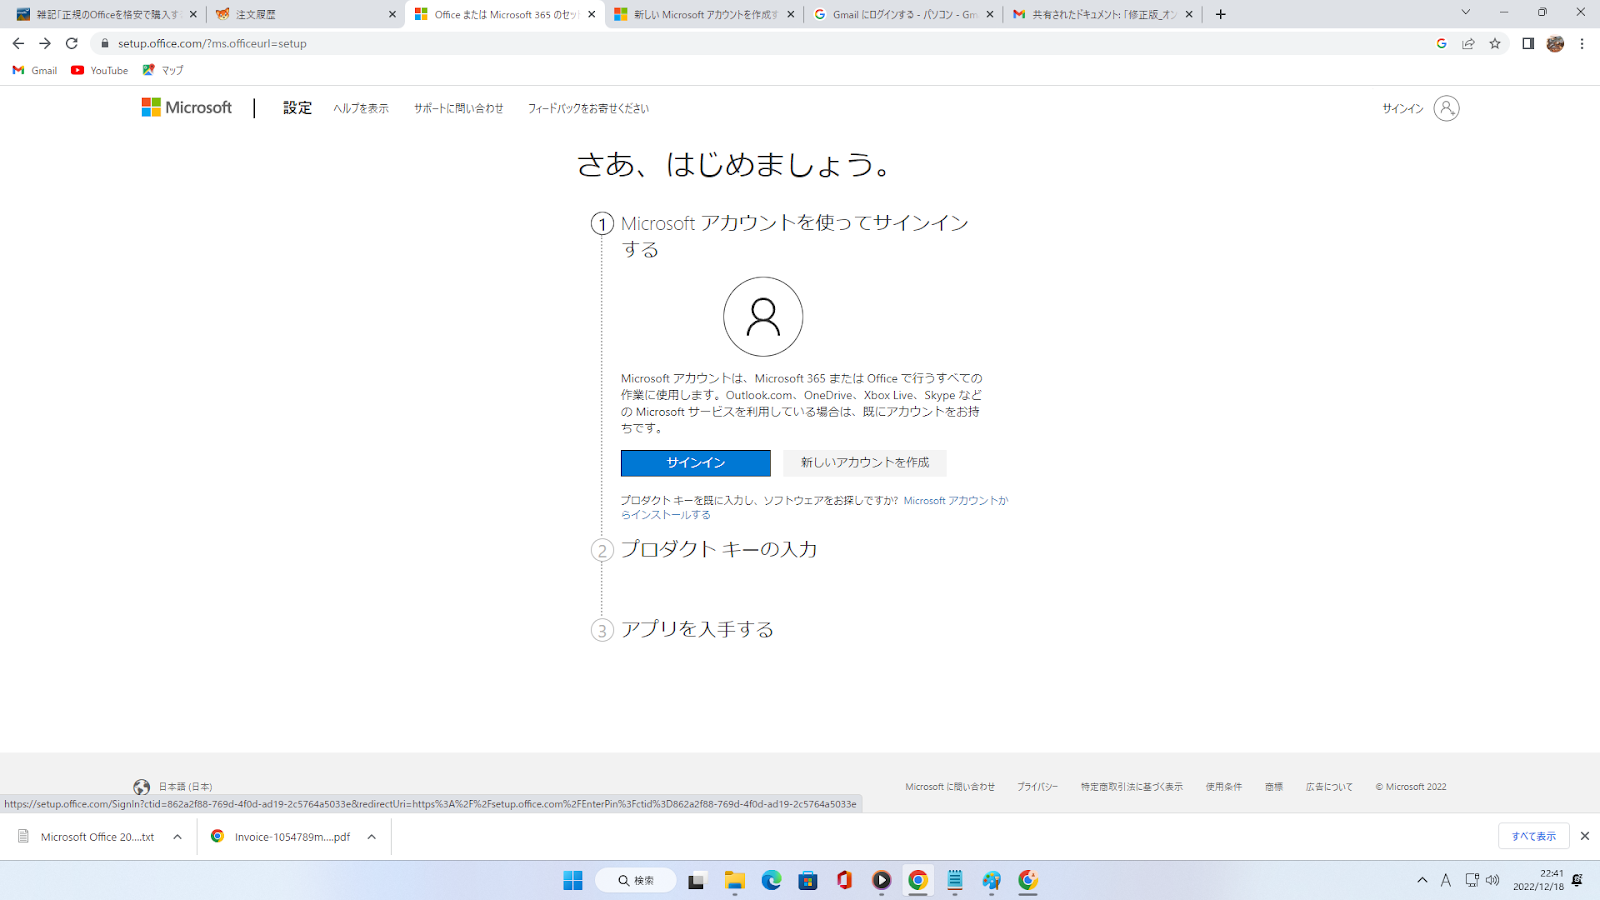Open プライバシー footer link
The height and width of the screenshot is (900, 1600).
[x=1038, y=787]
